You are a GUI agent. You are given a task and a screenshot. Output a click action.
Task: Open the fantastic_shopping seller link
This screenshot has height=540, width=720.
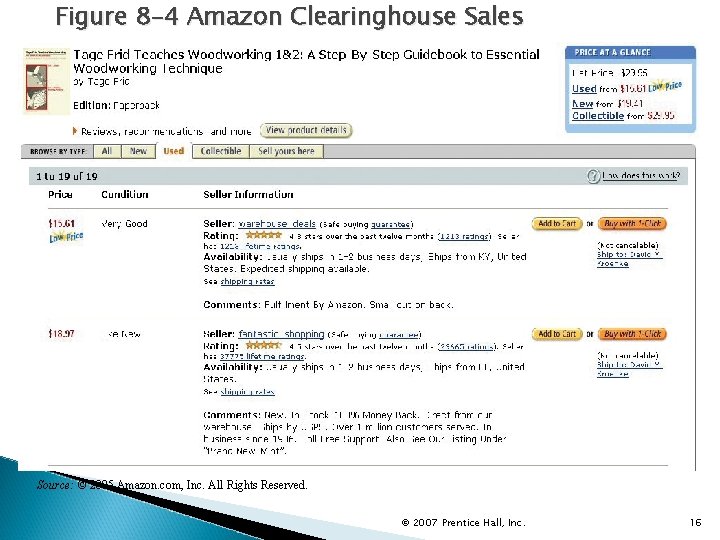pos(281,334)
